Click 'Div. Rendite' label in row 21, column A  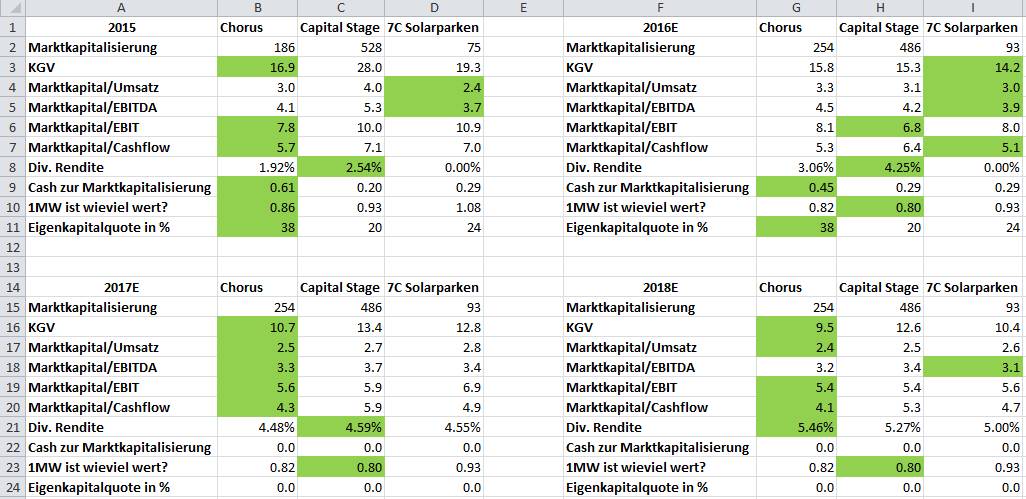tap(64, 428)
